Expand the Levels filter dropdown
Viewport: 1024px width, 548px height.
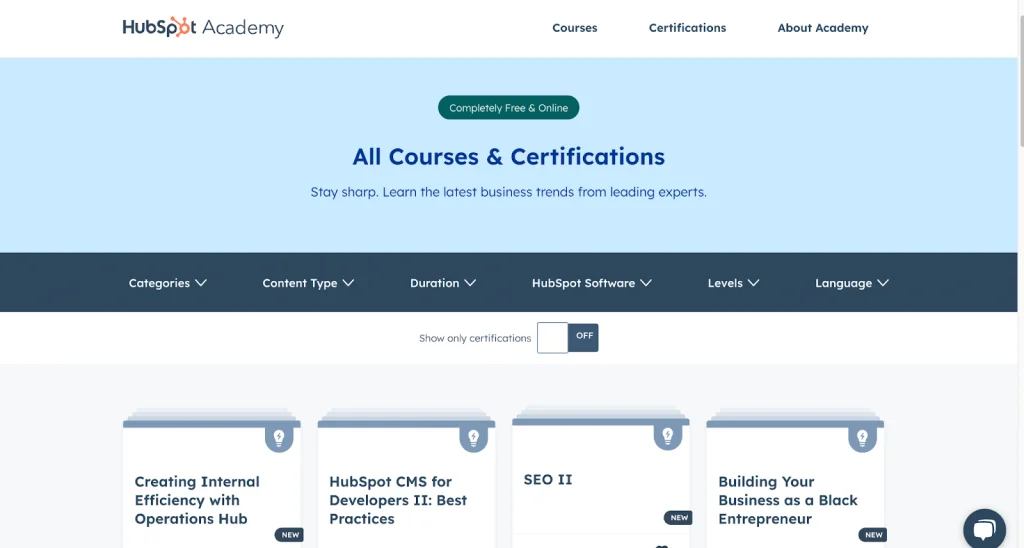[x=733, y=283]
